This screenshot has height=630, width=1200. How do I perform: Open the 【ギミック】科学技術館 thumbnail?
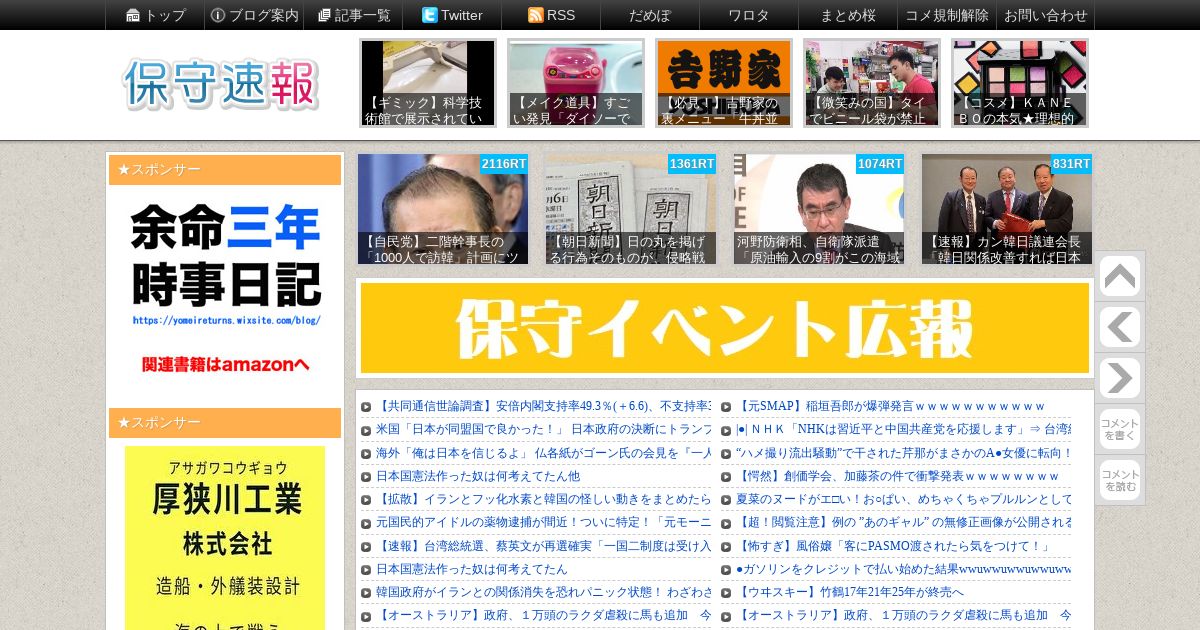click(x=428, y=83)
